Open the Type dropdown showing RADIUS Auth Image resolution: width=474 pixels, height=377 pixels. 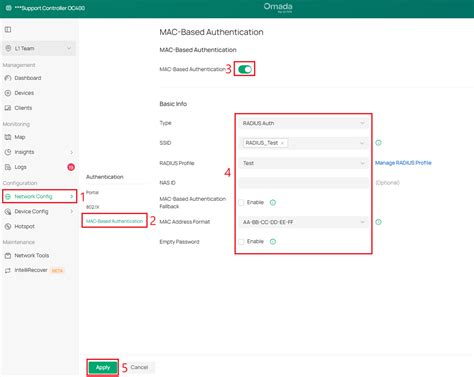coord(304,123)
